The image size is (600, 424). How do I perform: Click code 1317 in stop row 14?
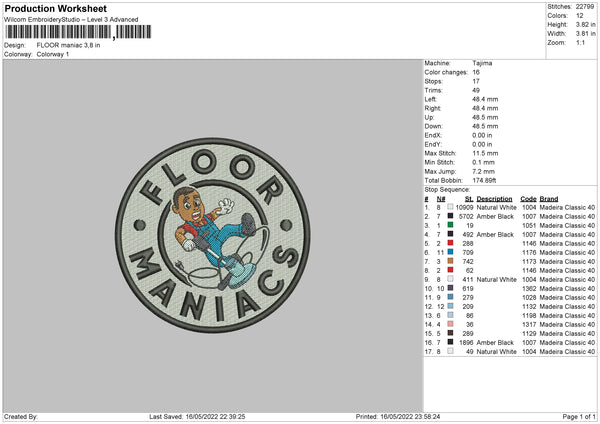pos(529,325)
